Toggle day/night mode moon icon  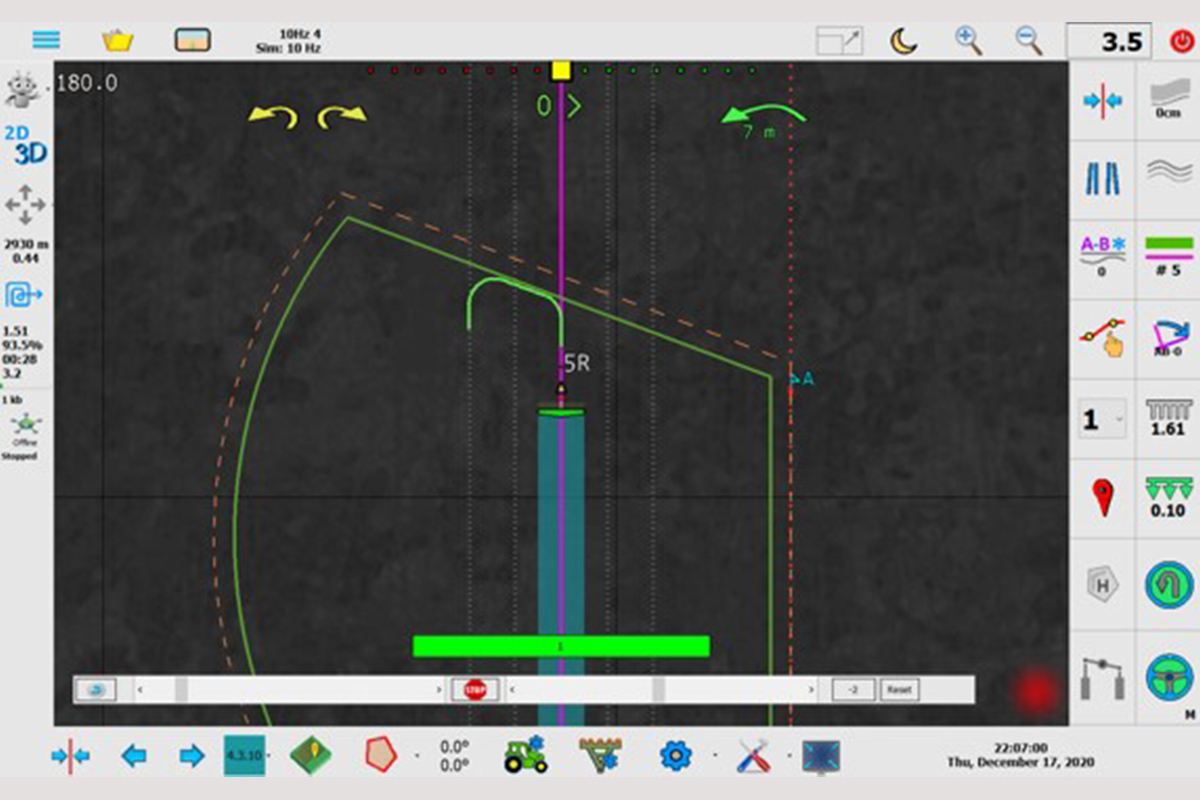click(904, 41)
